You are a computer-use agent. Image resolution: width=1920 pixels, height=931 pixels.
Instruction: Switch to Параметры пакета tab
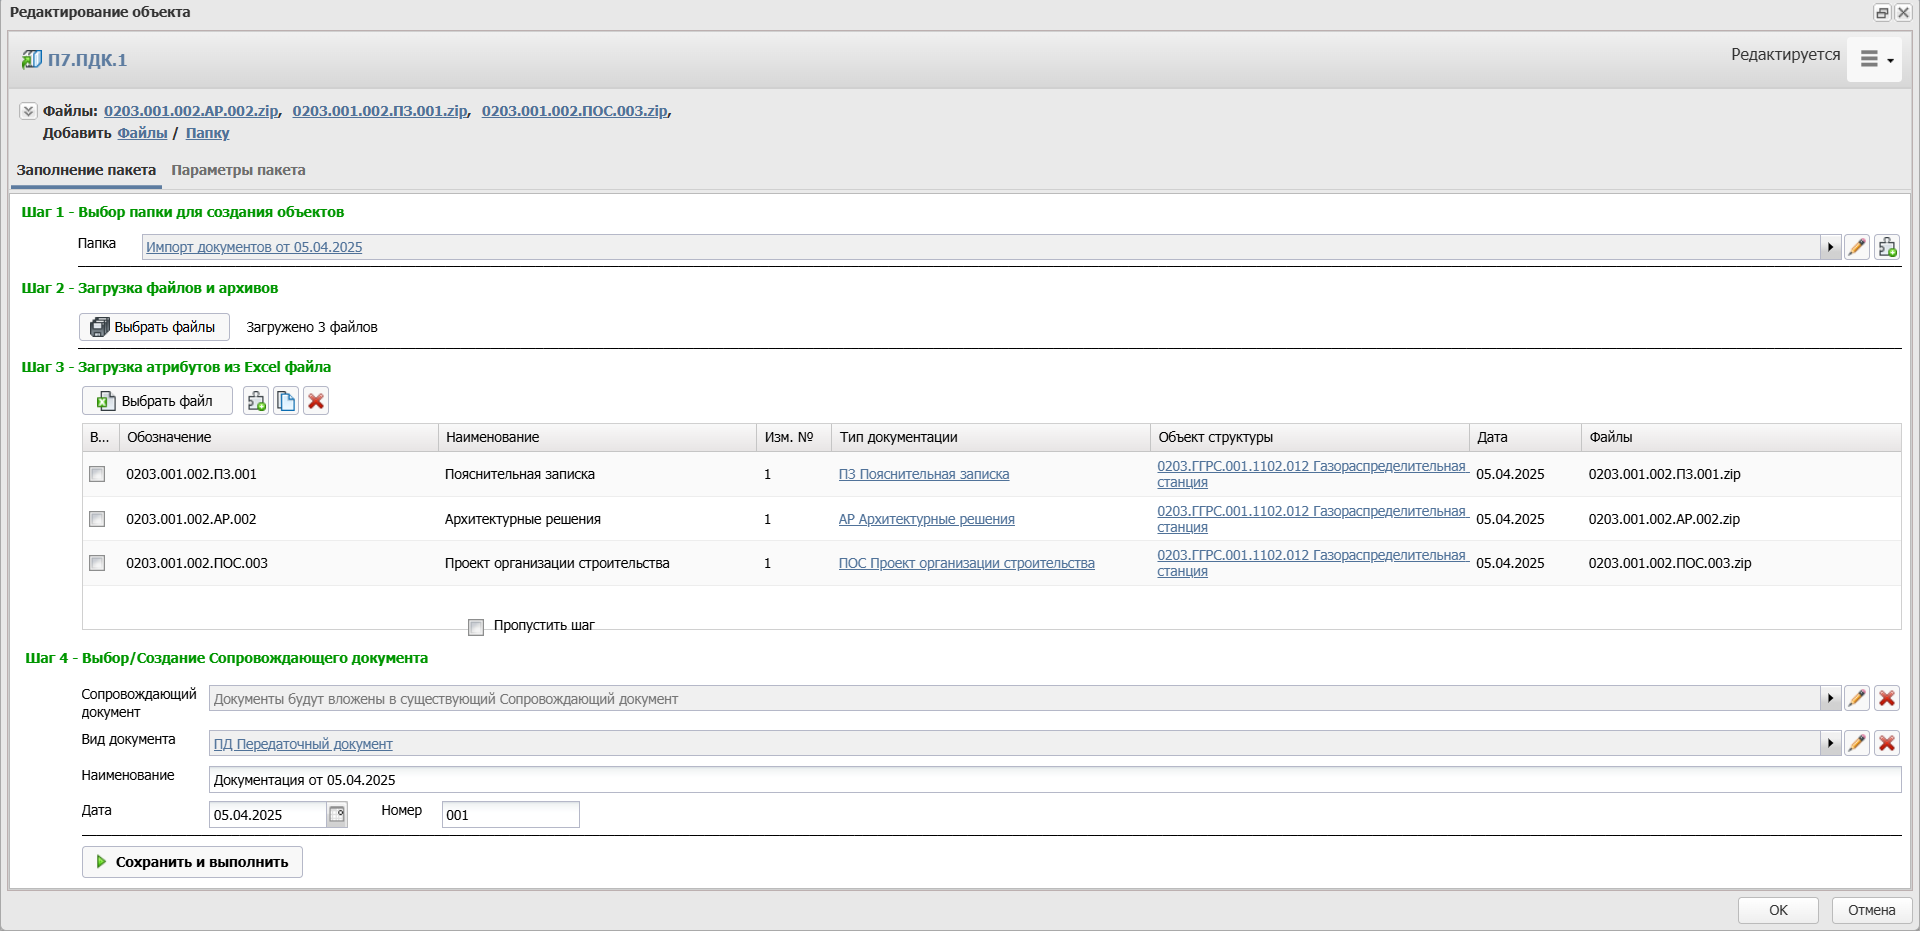[x=238, y=170]
